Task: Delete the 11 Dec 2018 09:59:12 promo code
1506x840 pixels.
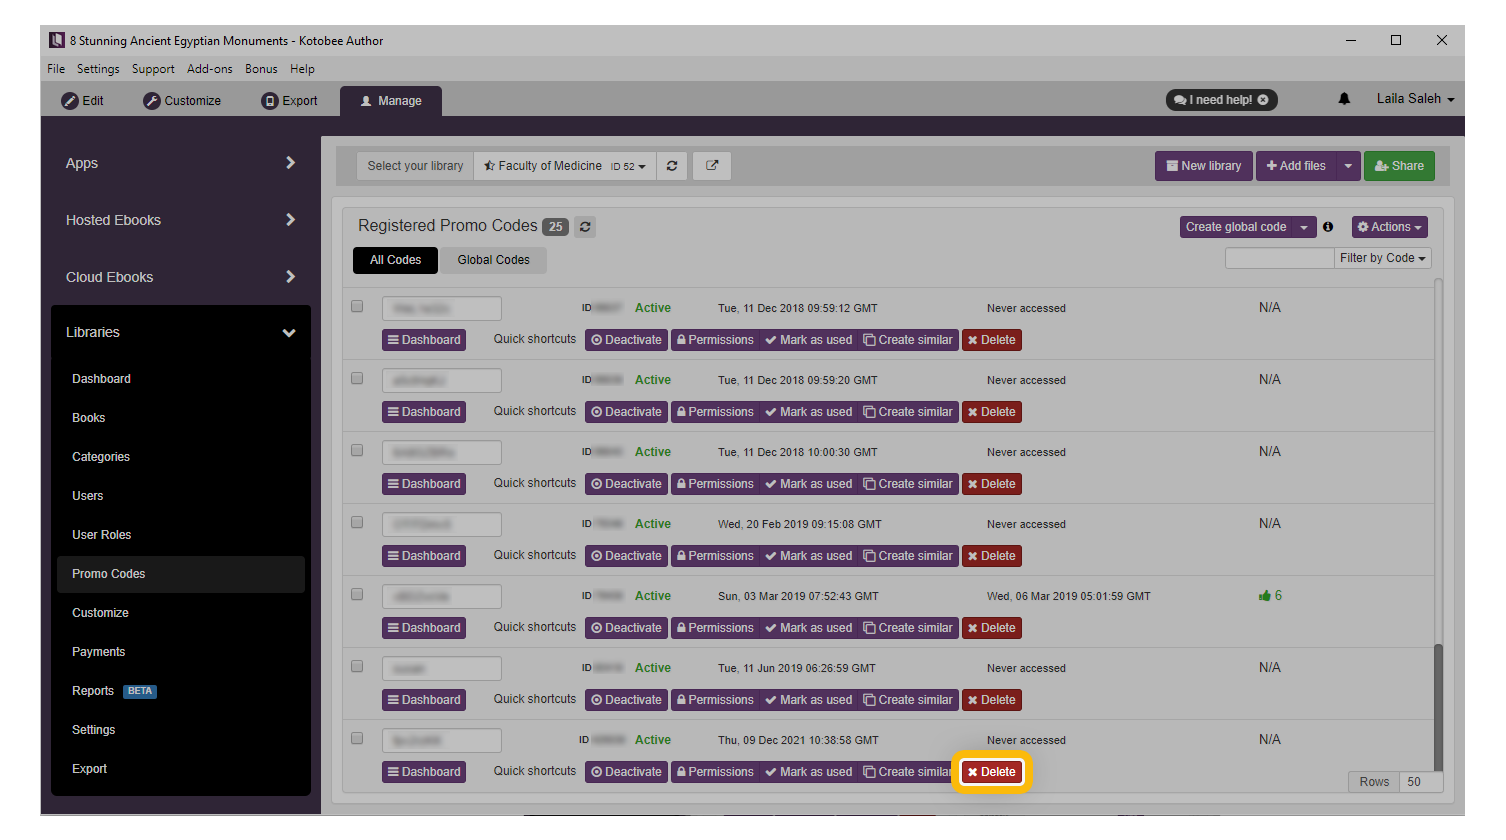Action: coord(992,340)
